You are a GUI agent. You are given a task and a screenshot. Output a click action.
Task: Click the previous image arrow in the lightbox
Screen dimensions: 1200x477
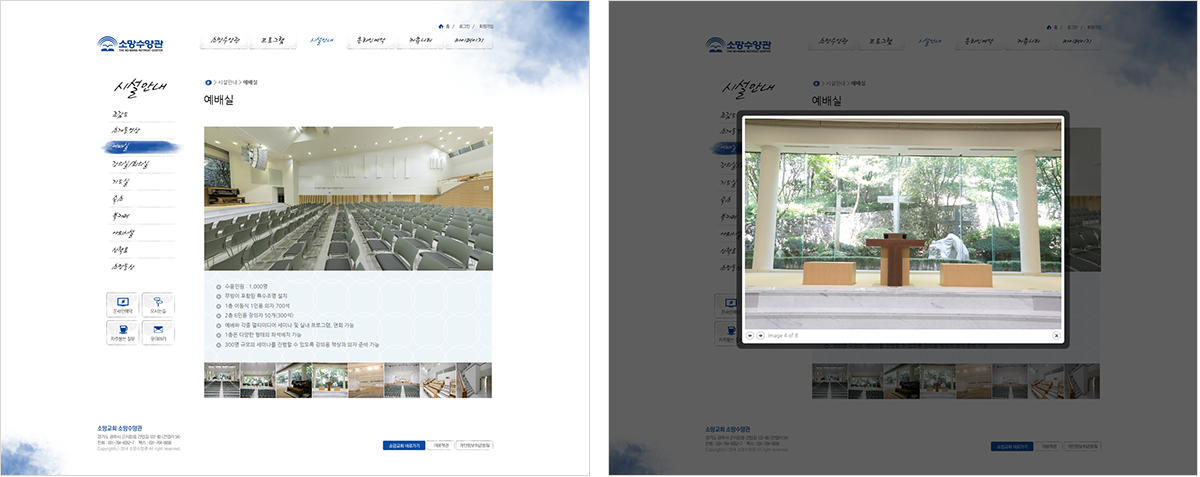750,336
